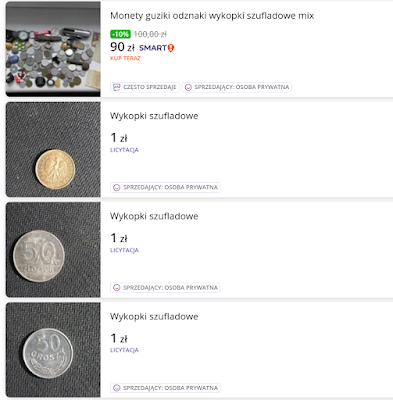This screenshot has width=393, height=400.
Task: Open 'Monety guziki odznaki wykopki szufladowe mix' title
Action: tap(212, 16)
